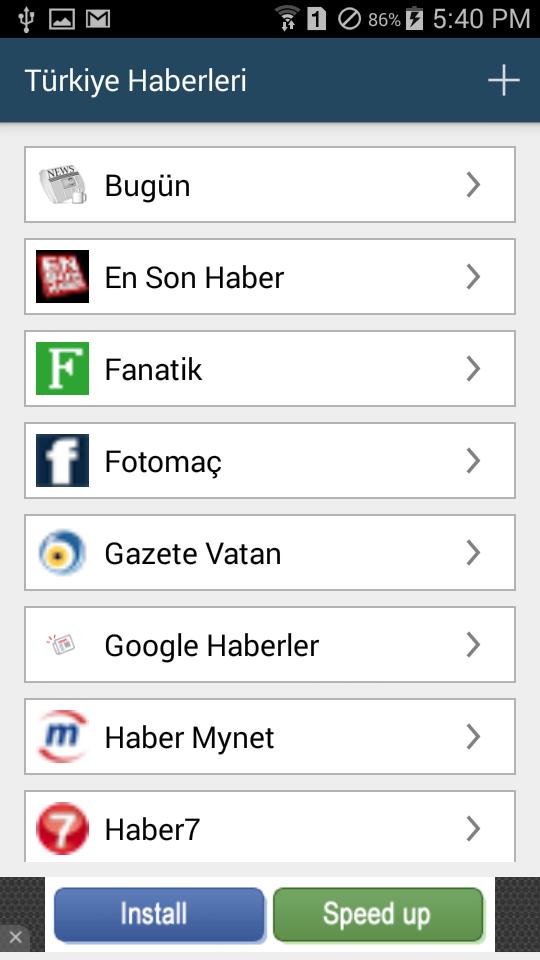Viewport: 540px width, 960px height.
Task: Choose En Son Haber from the list
Action: point(270,277)
